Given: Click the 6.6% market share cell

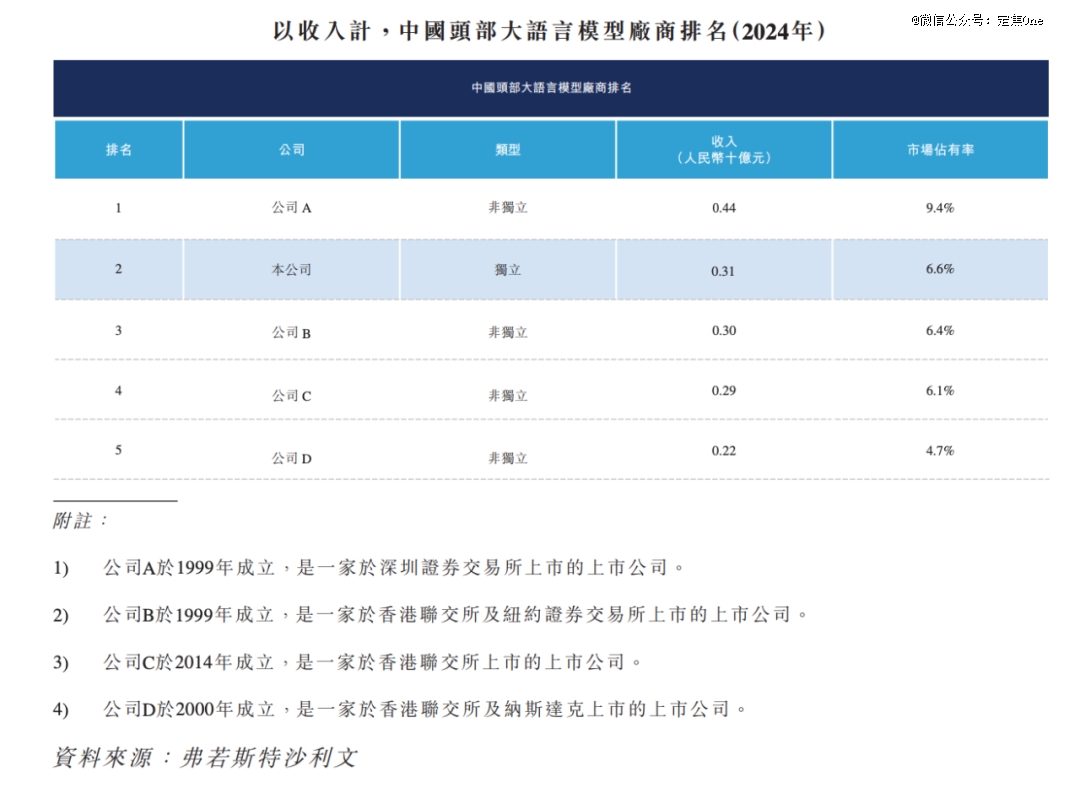Looking at the screenshot, I should (x=940, y=269).
